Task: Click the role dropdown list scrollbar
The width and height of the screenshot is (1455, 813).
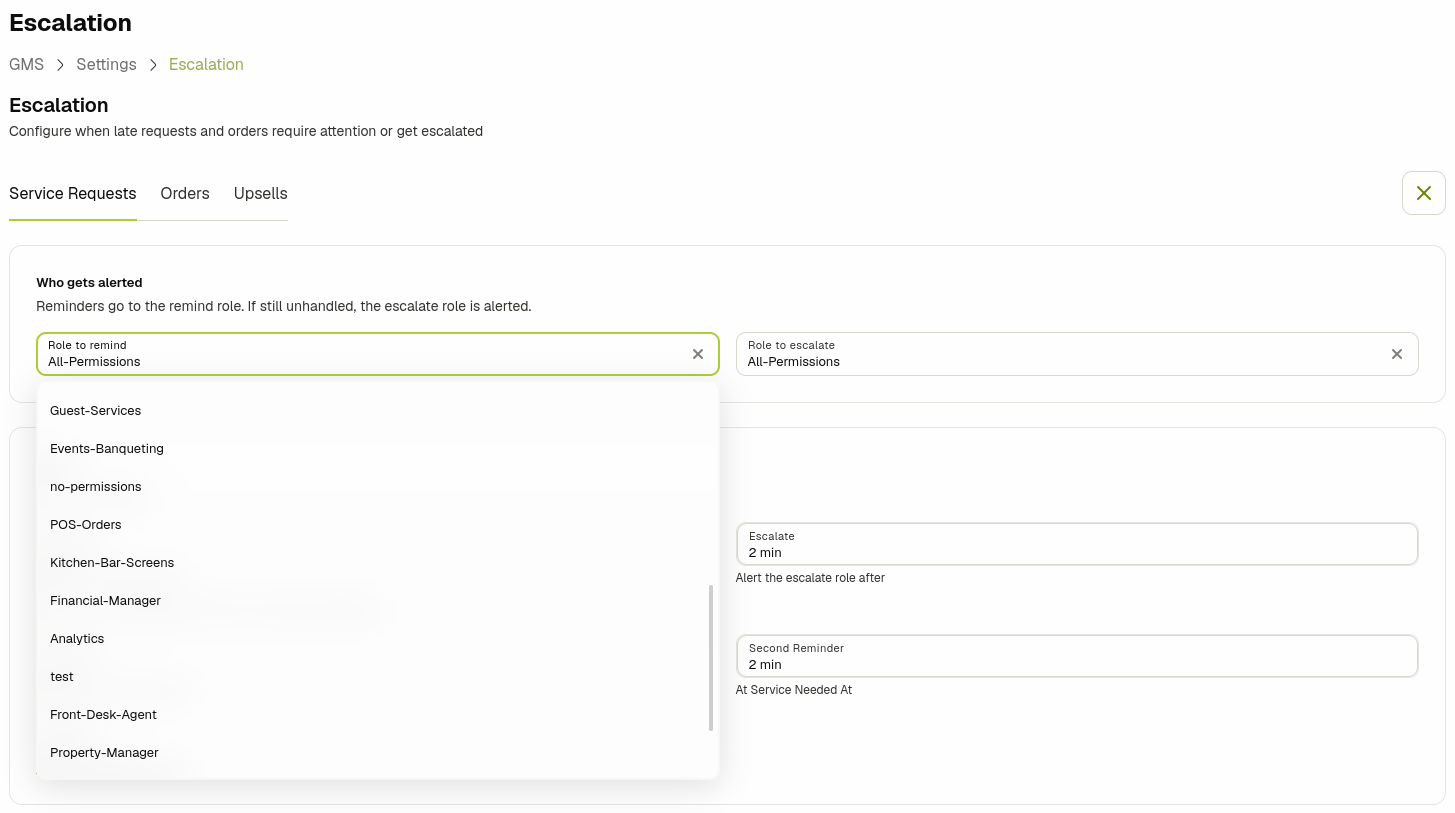Action: point(711,658)
